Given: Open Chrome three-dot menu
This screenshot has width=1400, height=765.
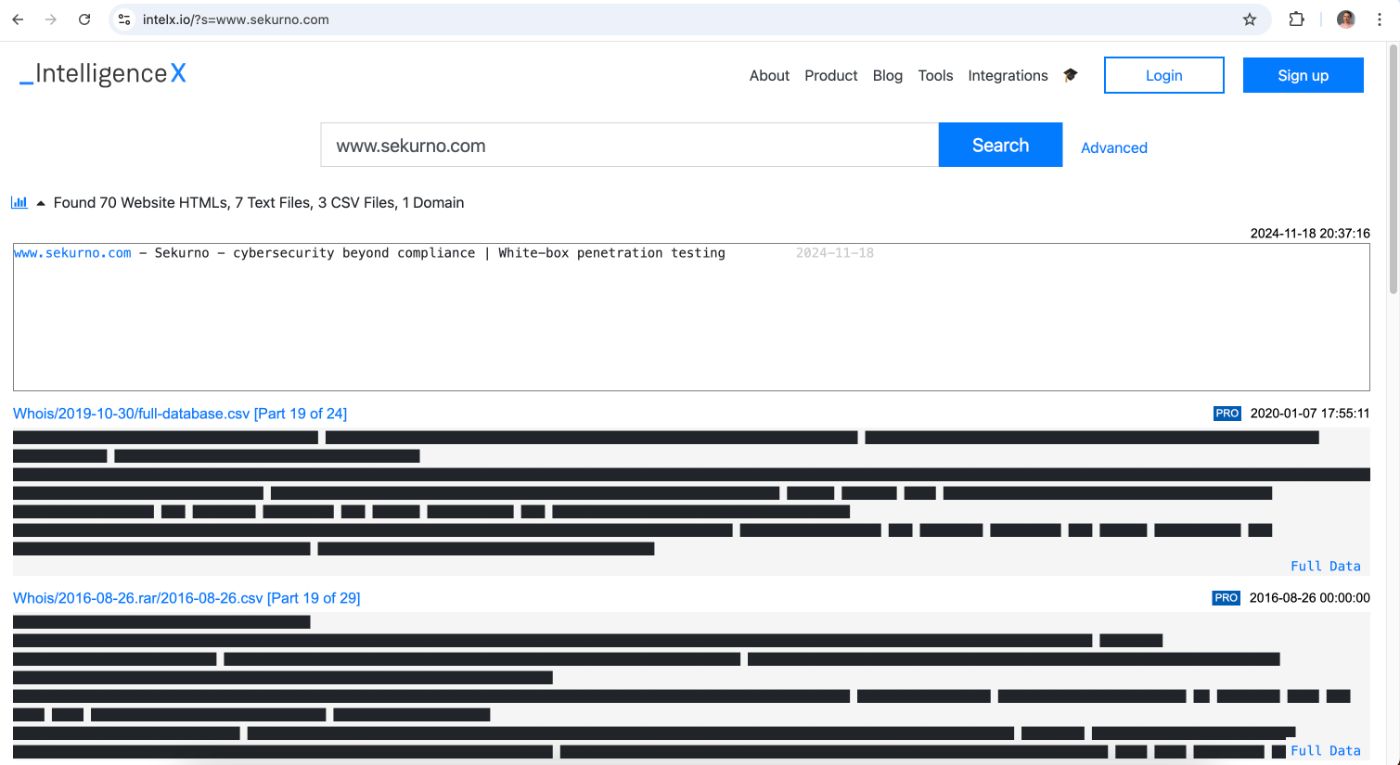Looking at the screenshot, I should point(1380,19).
